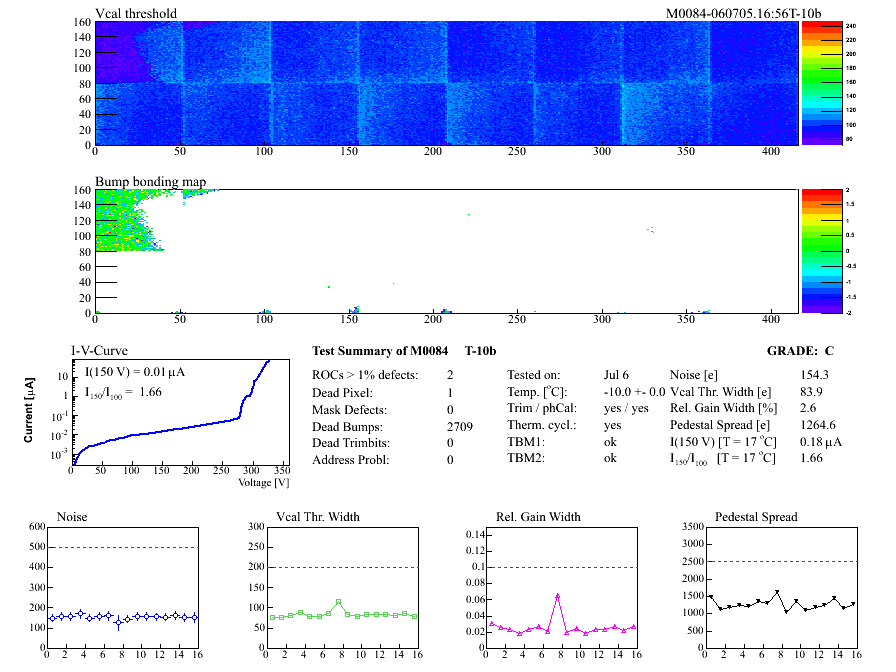The height and width of the screenshot is (672, 896).
Task: Click the Pedestal Spread value 1264.6
Action: click(x=820, y=425)
